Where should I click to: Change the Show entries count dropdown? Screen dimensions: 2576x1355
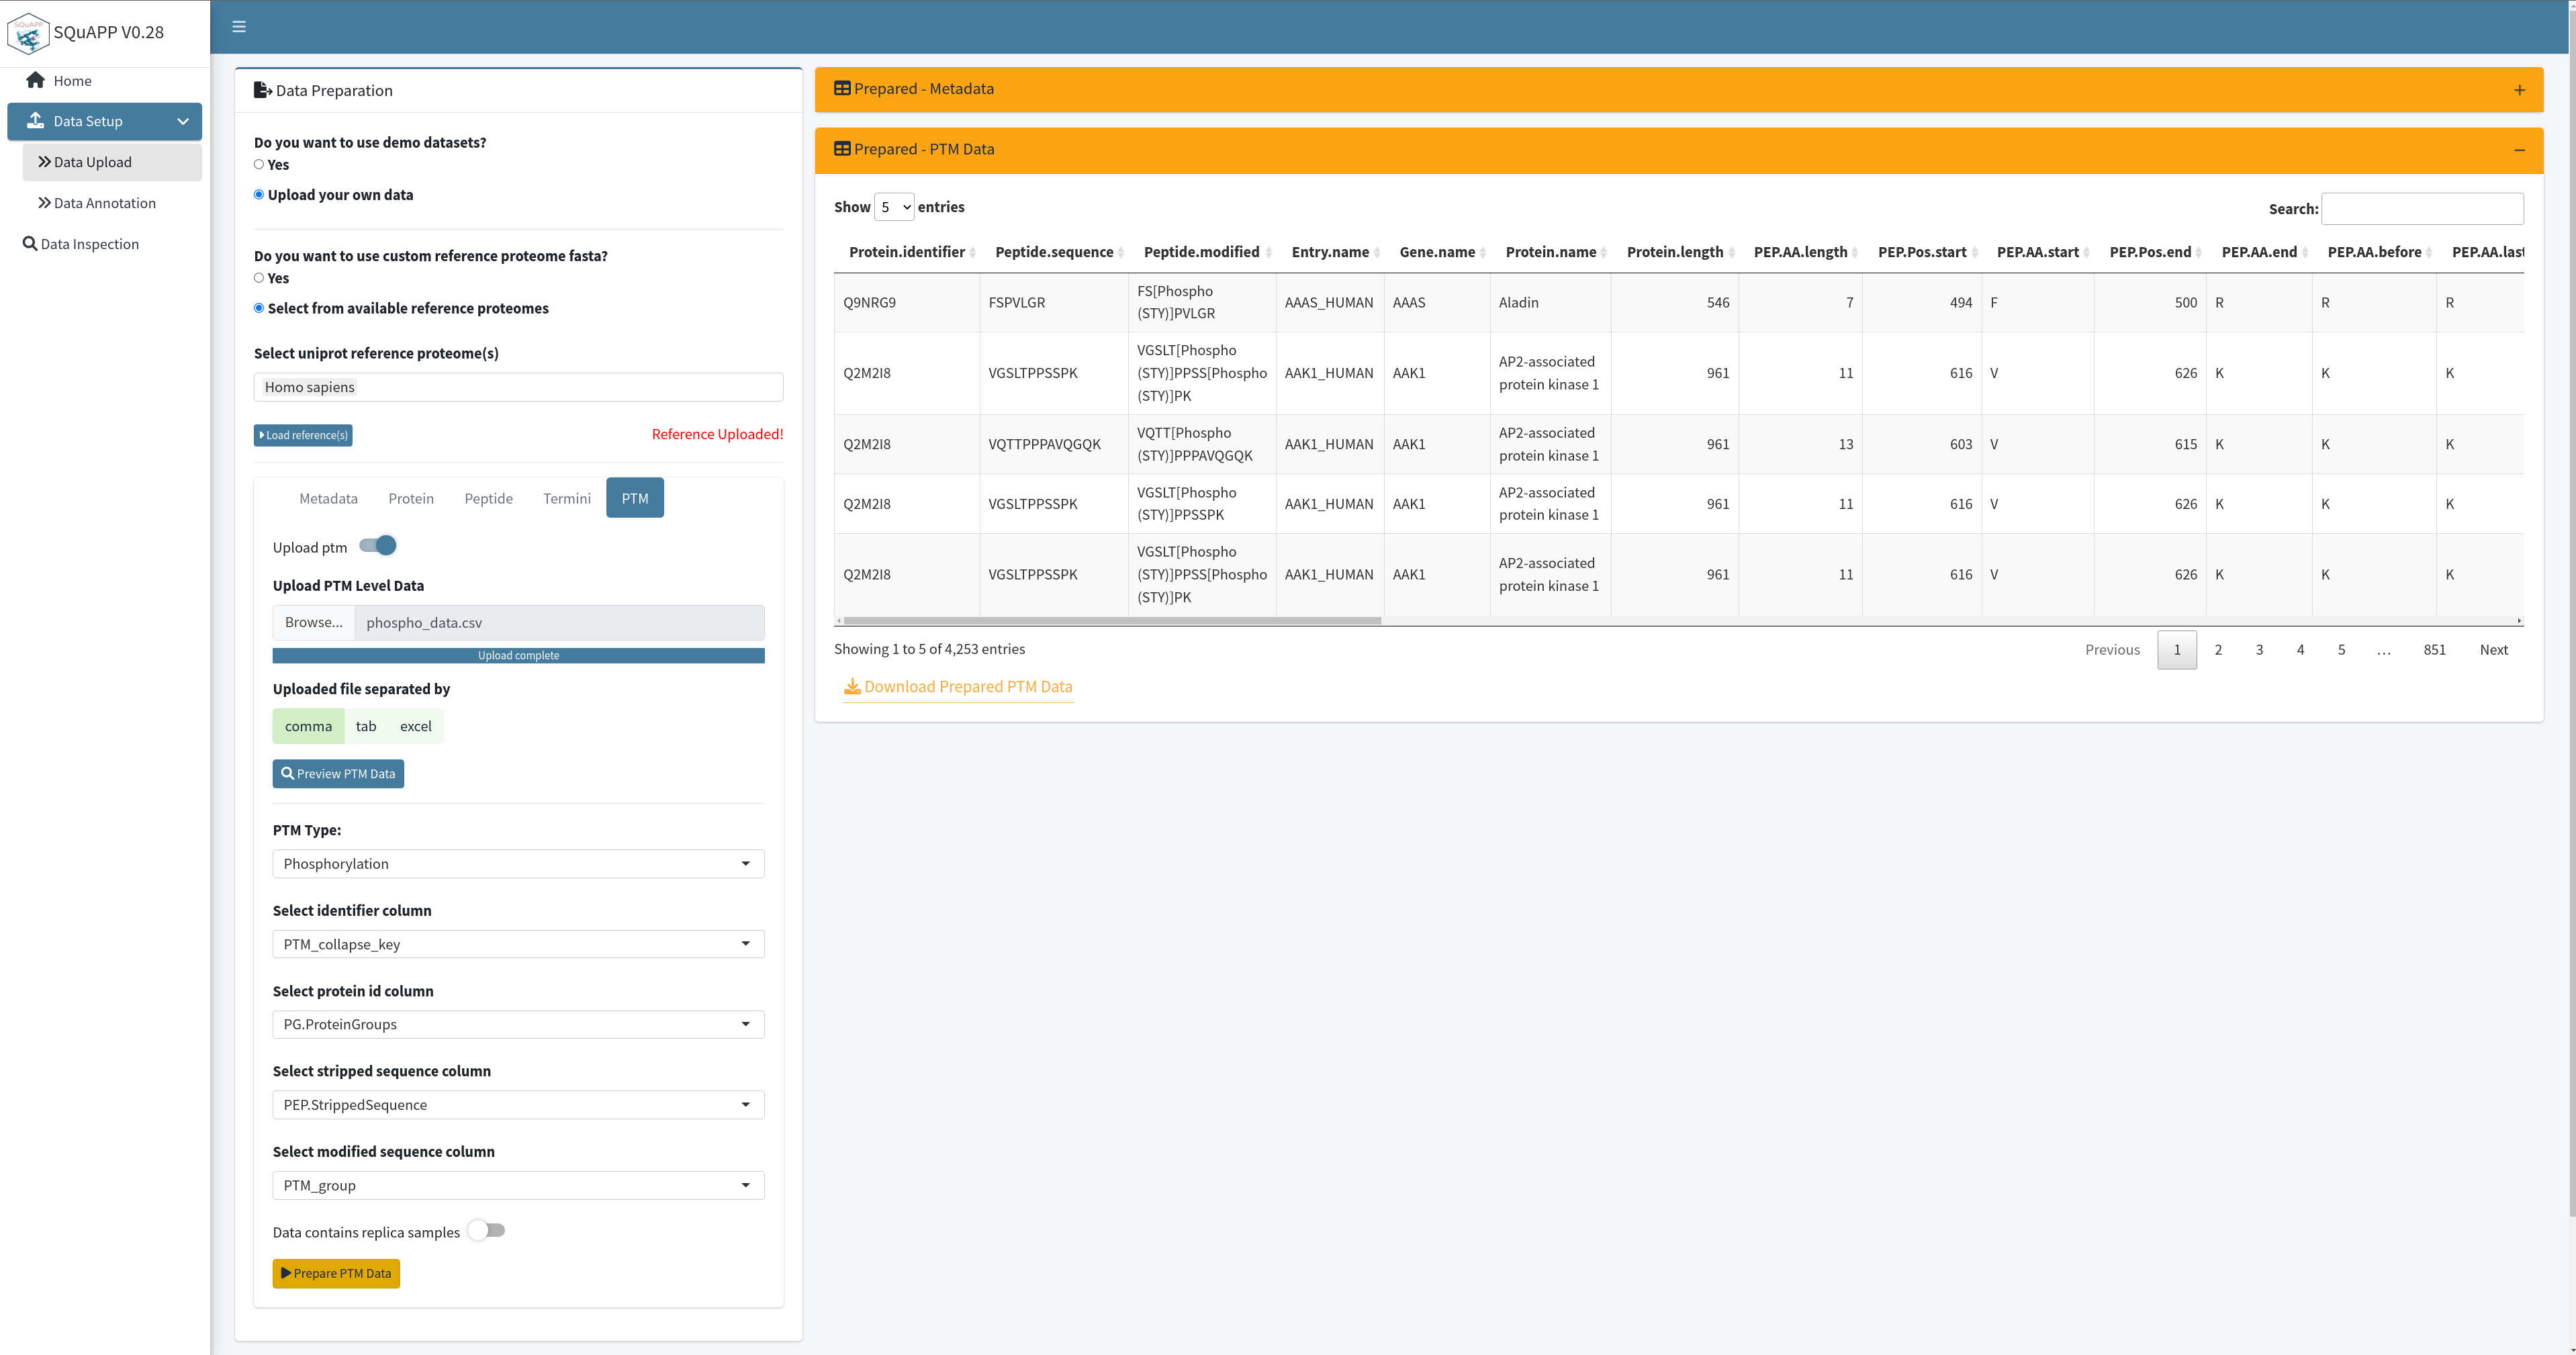[894, 207]
